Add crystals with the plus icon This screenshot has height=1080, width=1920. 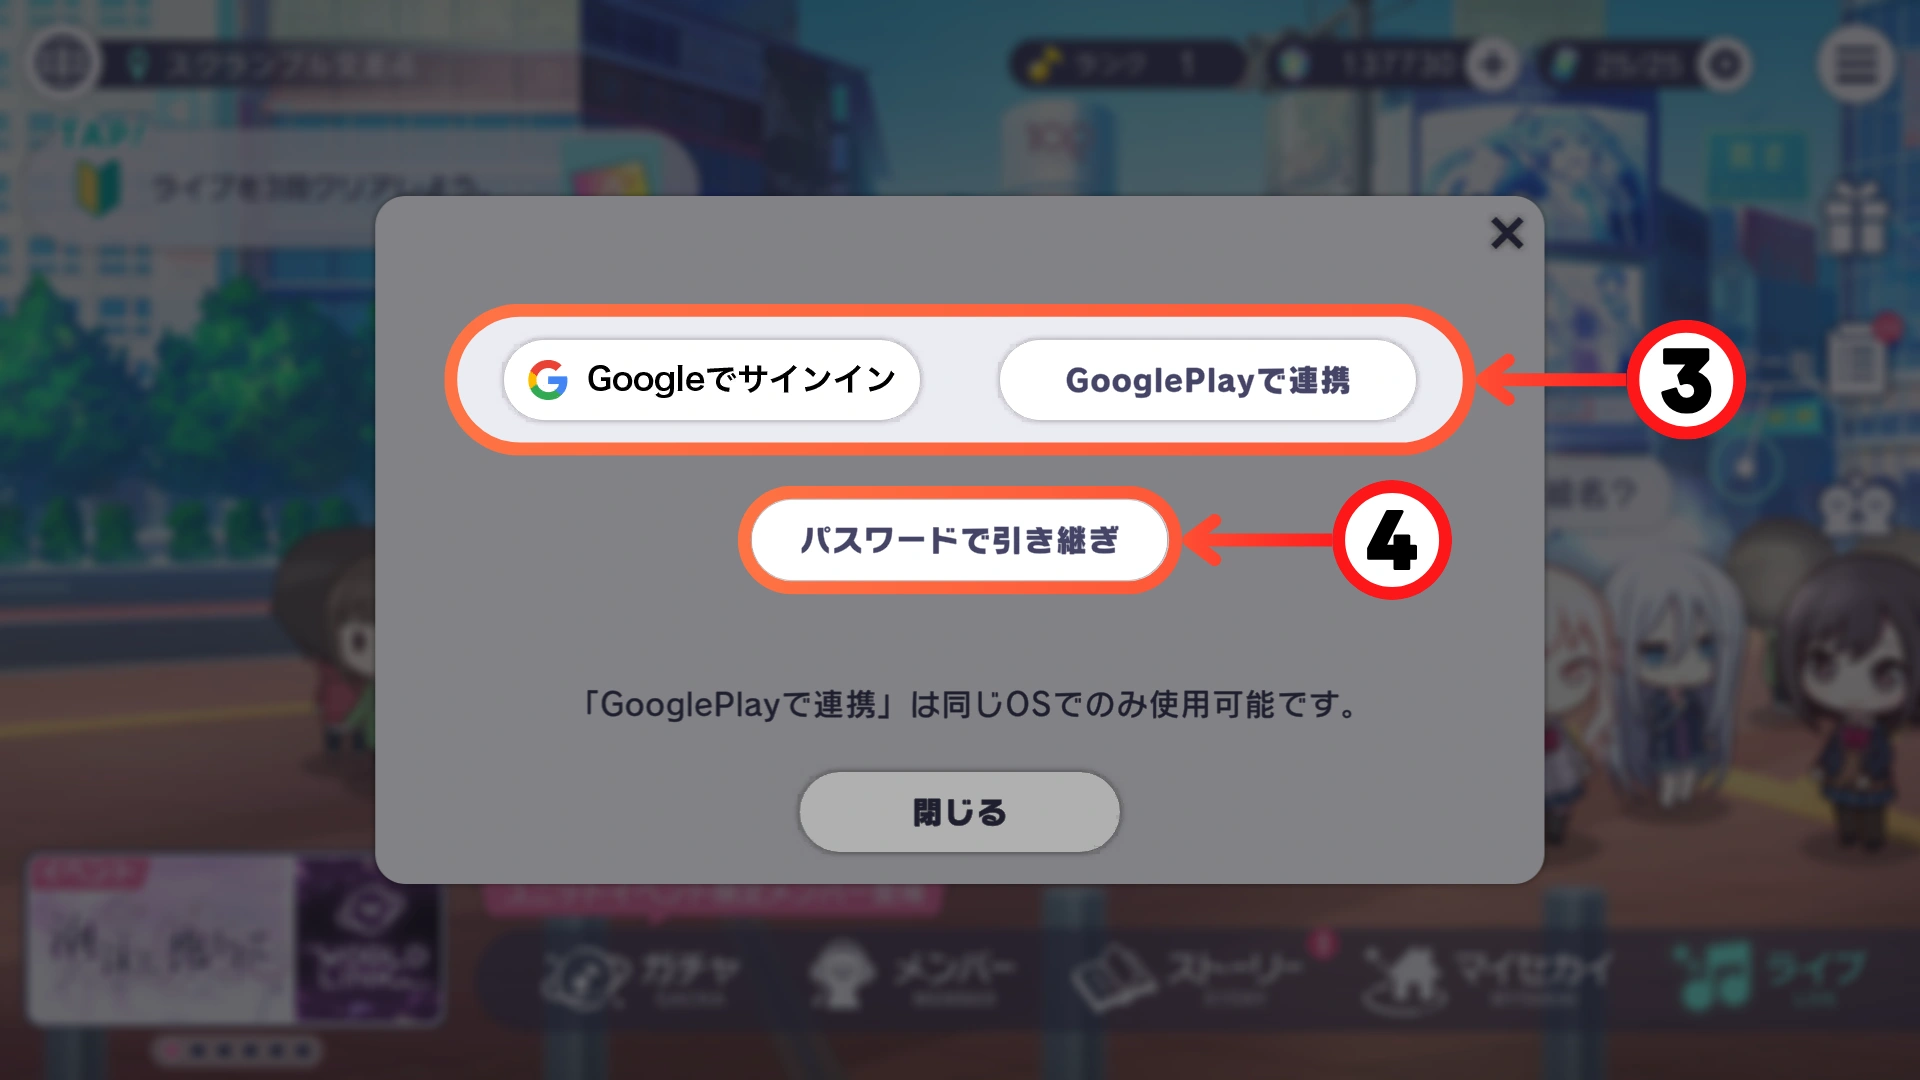pos(1493,65)
